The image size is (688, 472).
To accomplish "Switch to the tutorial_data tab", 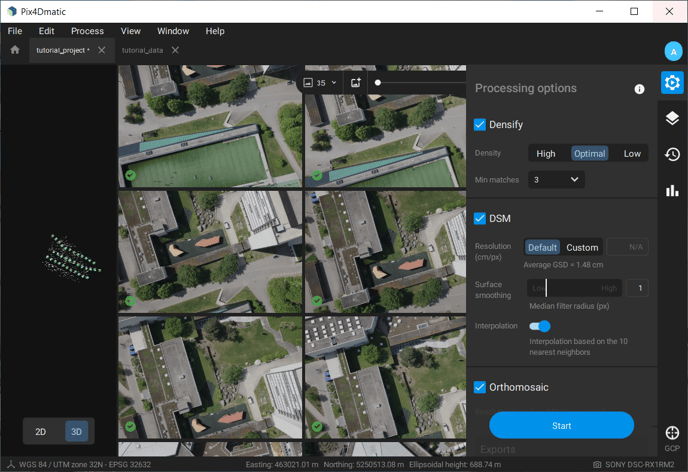I will 142,50.
